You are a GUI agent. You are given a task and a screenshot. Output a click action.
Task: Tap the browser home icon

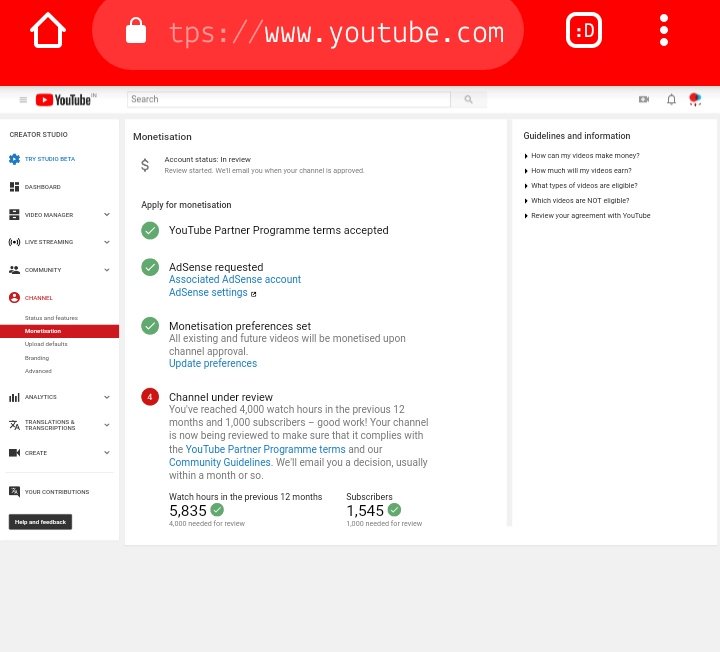[x=48, y=30]
